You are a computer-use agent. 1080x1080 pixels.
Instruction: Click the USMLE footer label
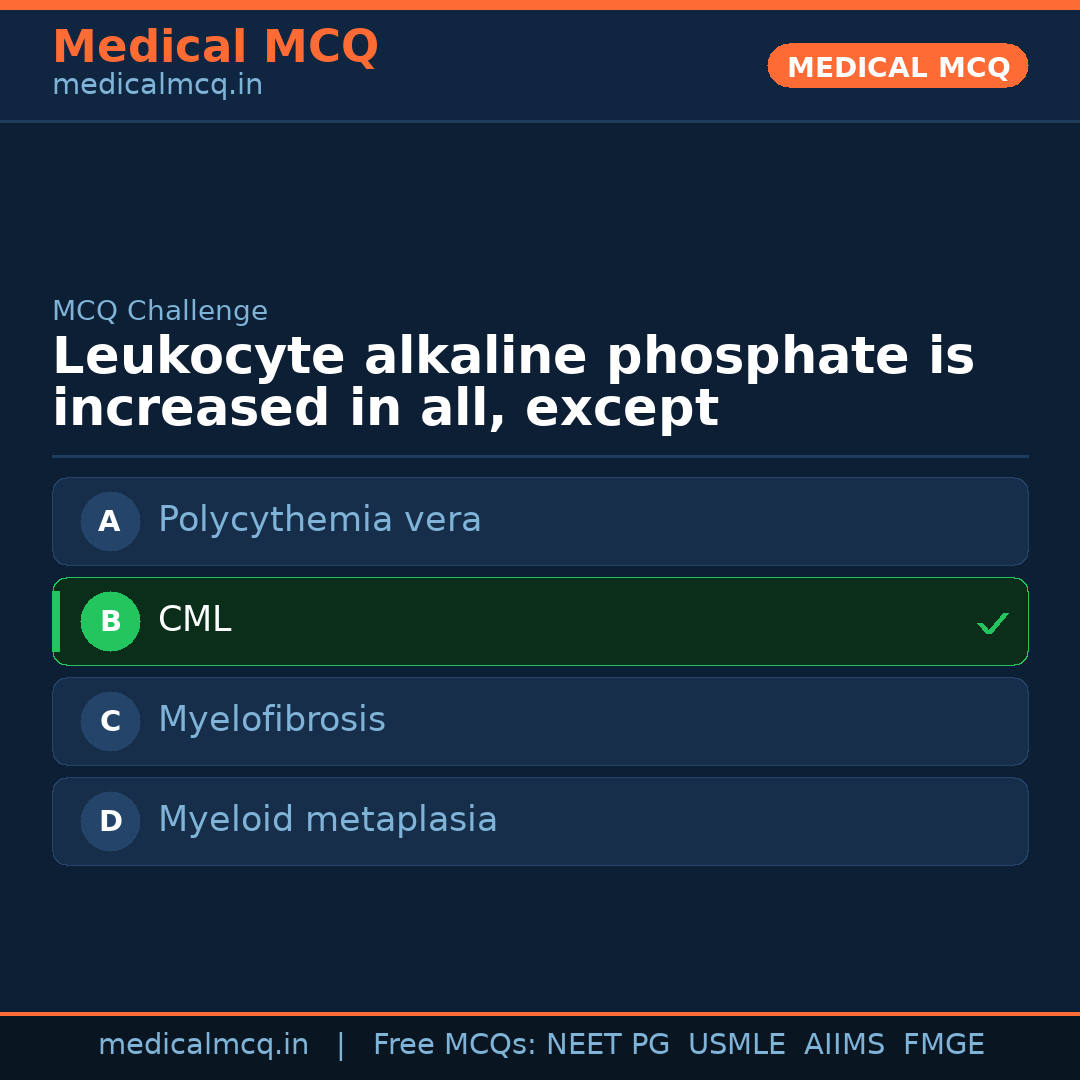tap(736, 1045)
